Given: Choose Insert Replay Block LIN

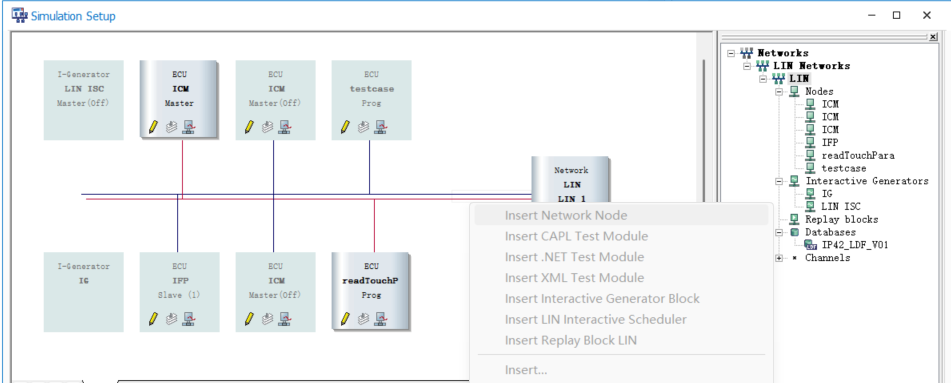Looking at the screenshot, I should [x=621, y=340].
